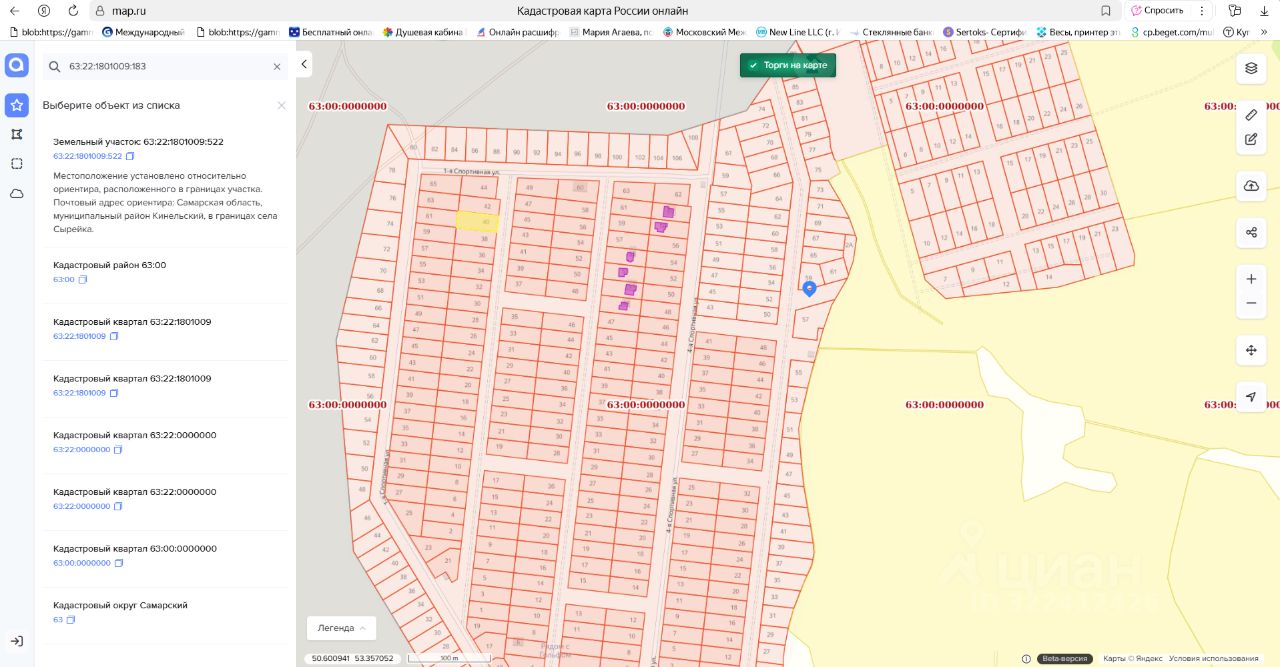Open parcel link 63:22:1801009:522
This screenshot has height=667, width=1280.
pos(87,156)
